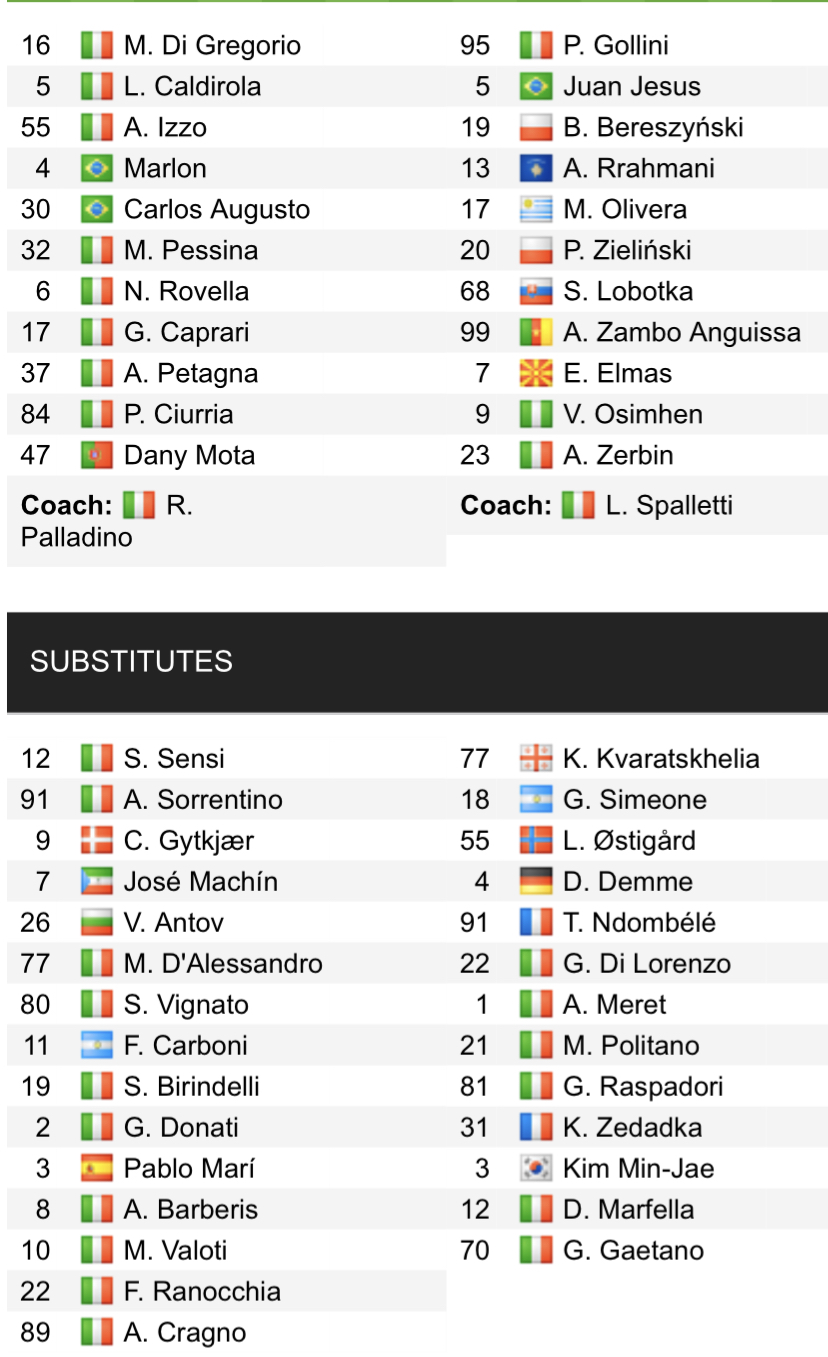The image size is (828, 1357).
Task: Tap the Italy flag beside coach L. Spalletti
Action: (x=578, y=506)
